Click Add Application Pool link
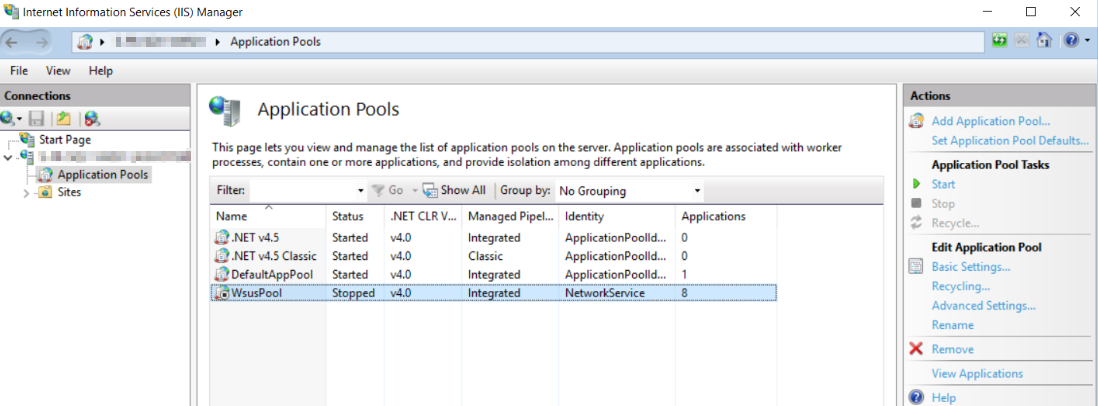The width and height of the screenshot is (1098, 406). 991,121
